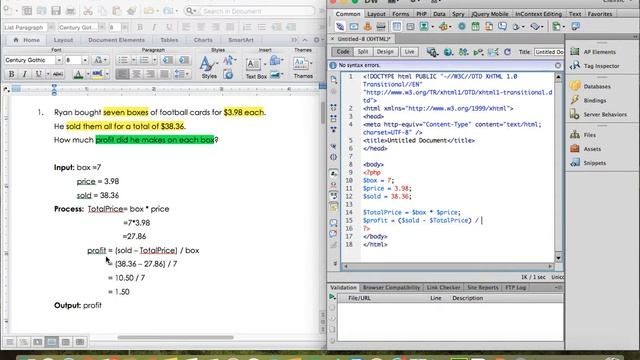The image size is (640, 360).
Task: Align text left in Word ribbon
Action: 122,74
